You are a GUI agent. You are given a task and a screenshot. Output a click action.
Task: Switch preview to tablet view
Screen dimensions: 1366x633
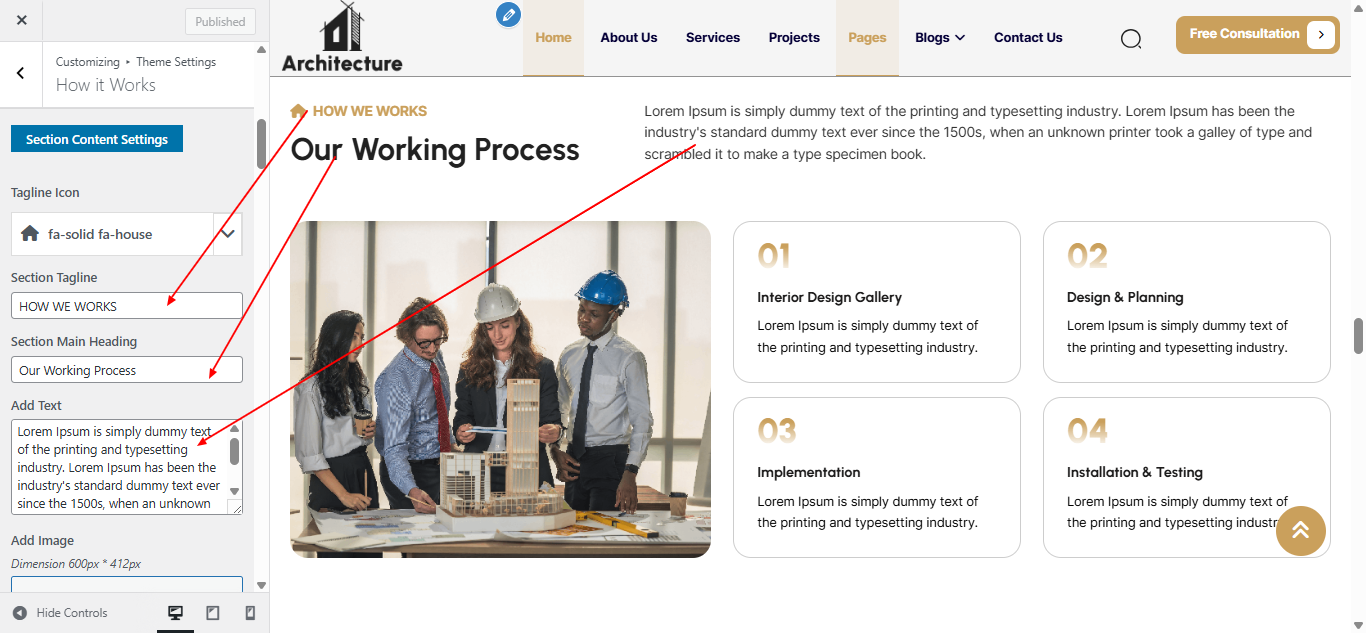point(213,612)
